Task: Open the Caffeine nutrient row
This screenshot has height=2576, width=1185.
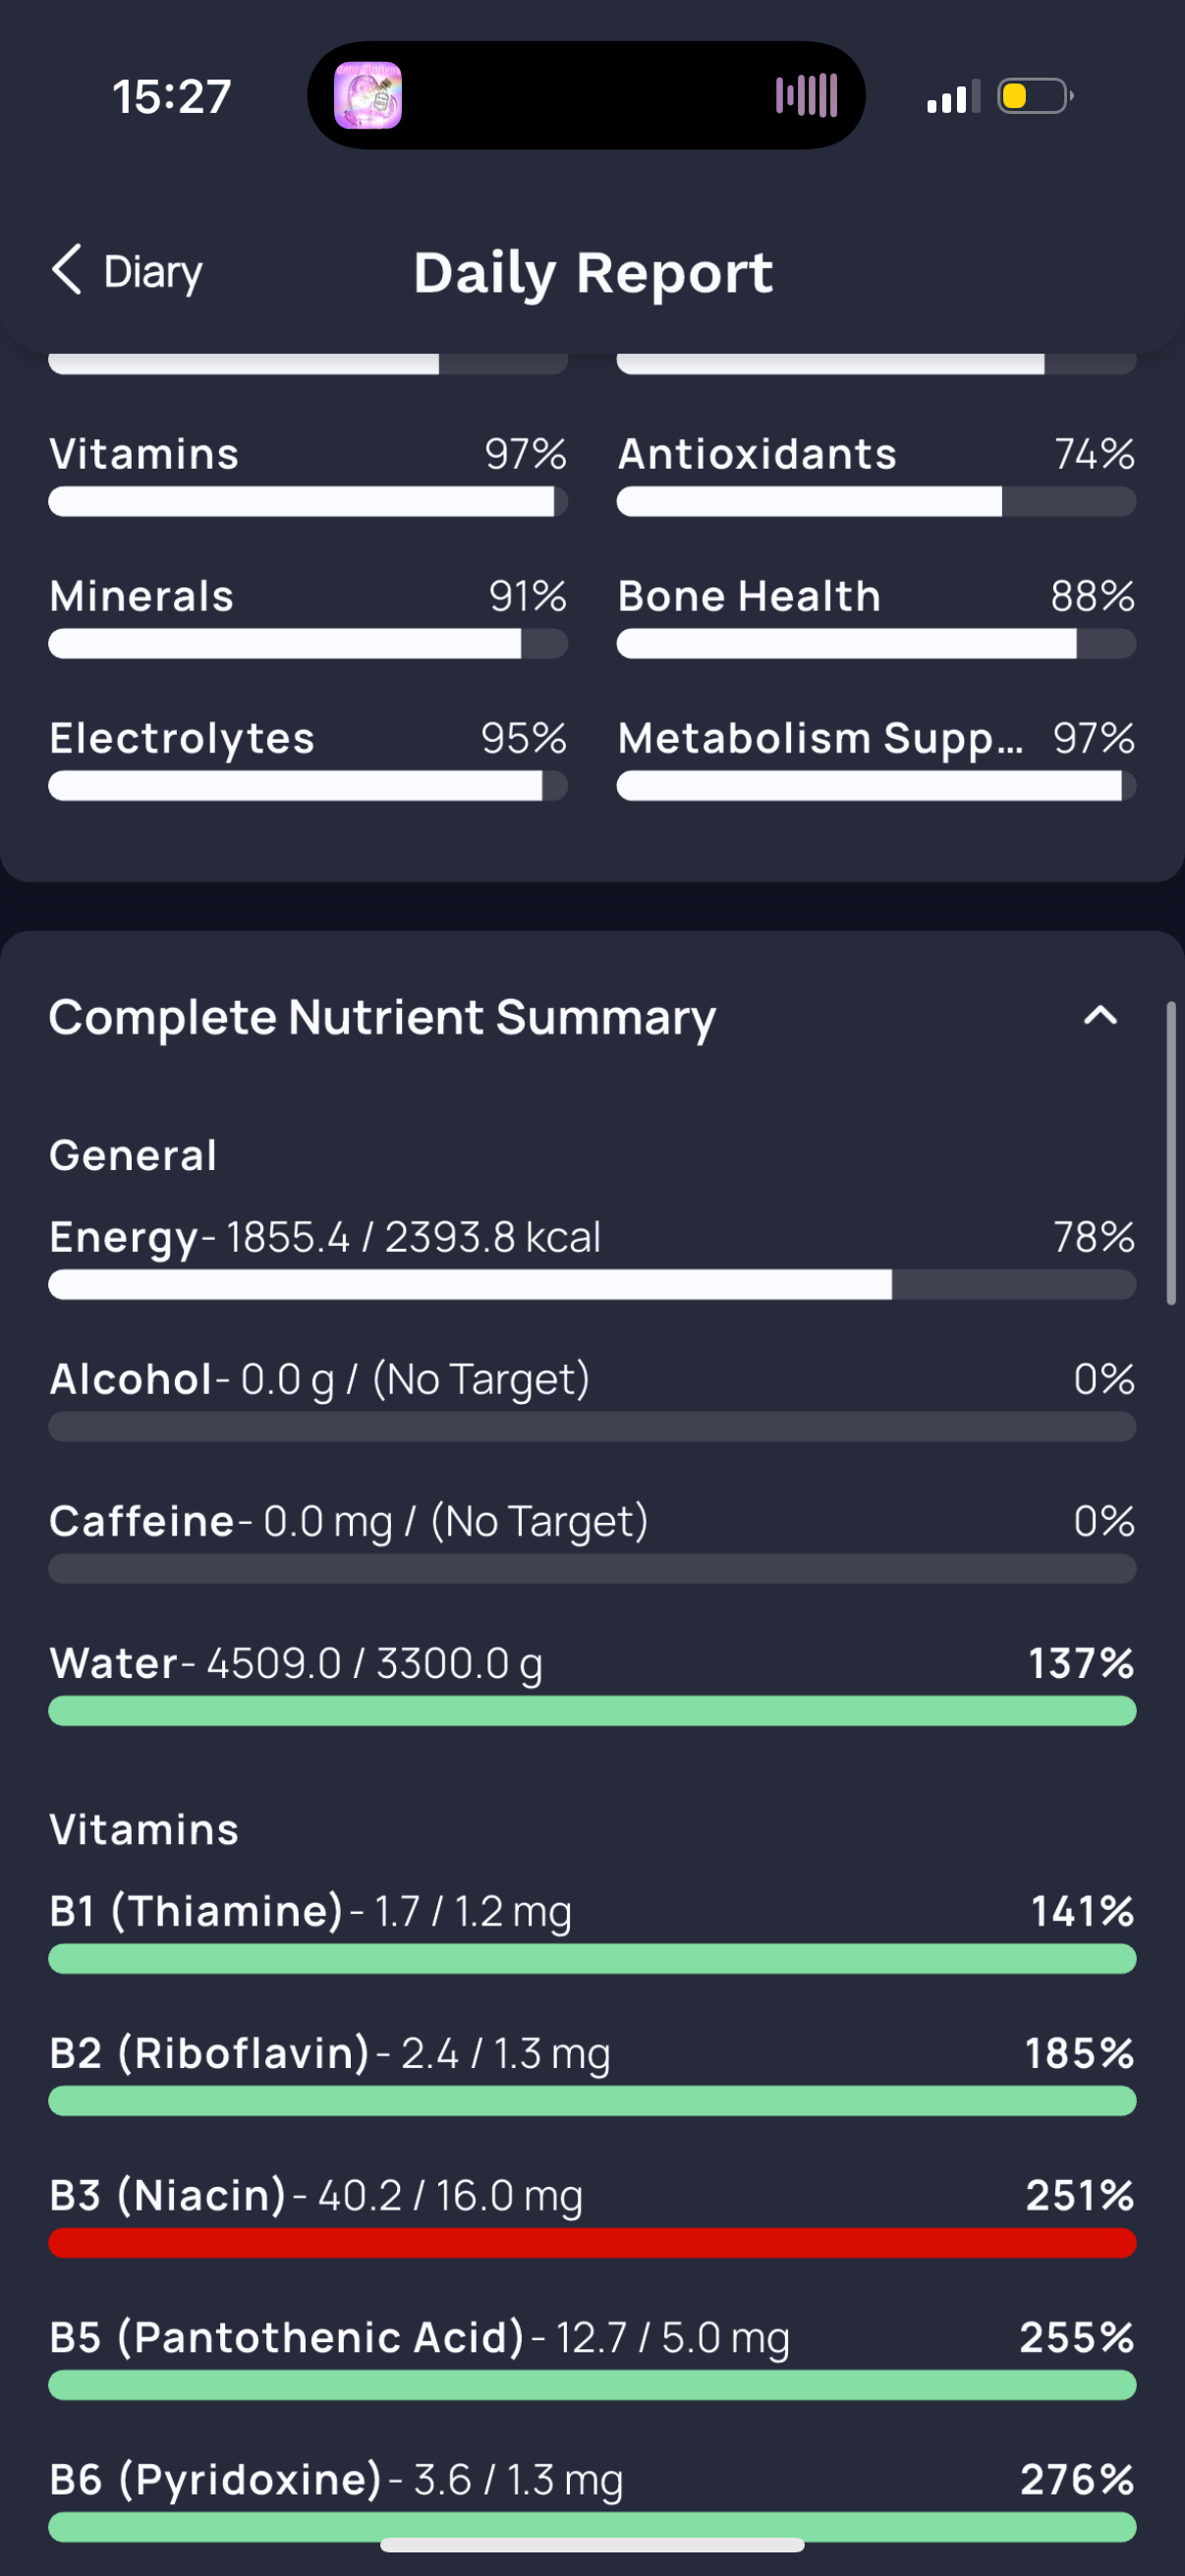Action: pos(592,1541)
